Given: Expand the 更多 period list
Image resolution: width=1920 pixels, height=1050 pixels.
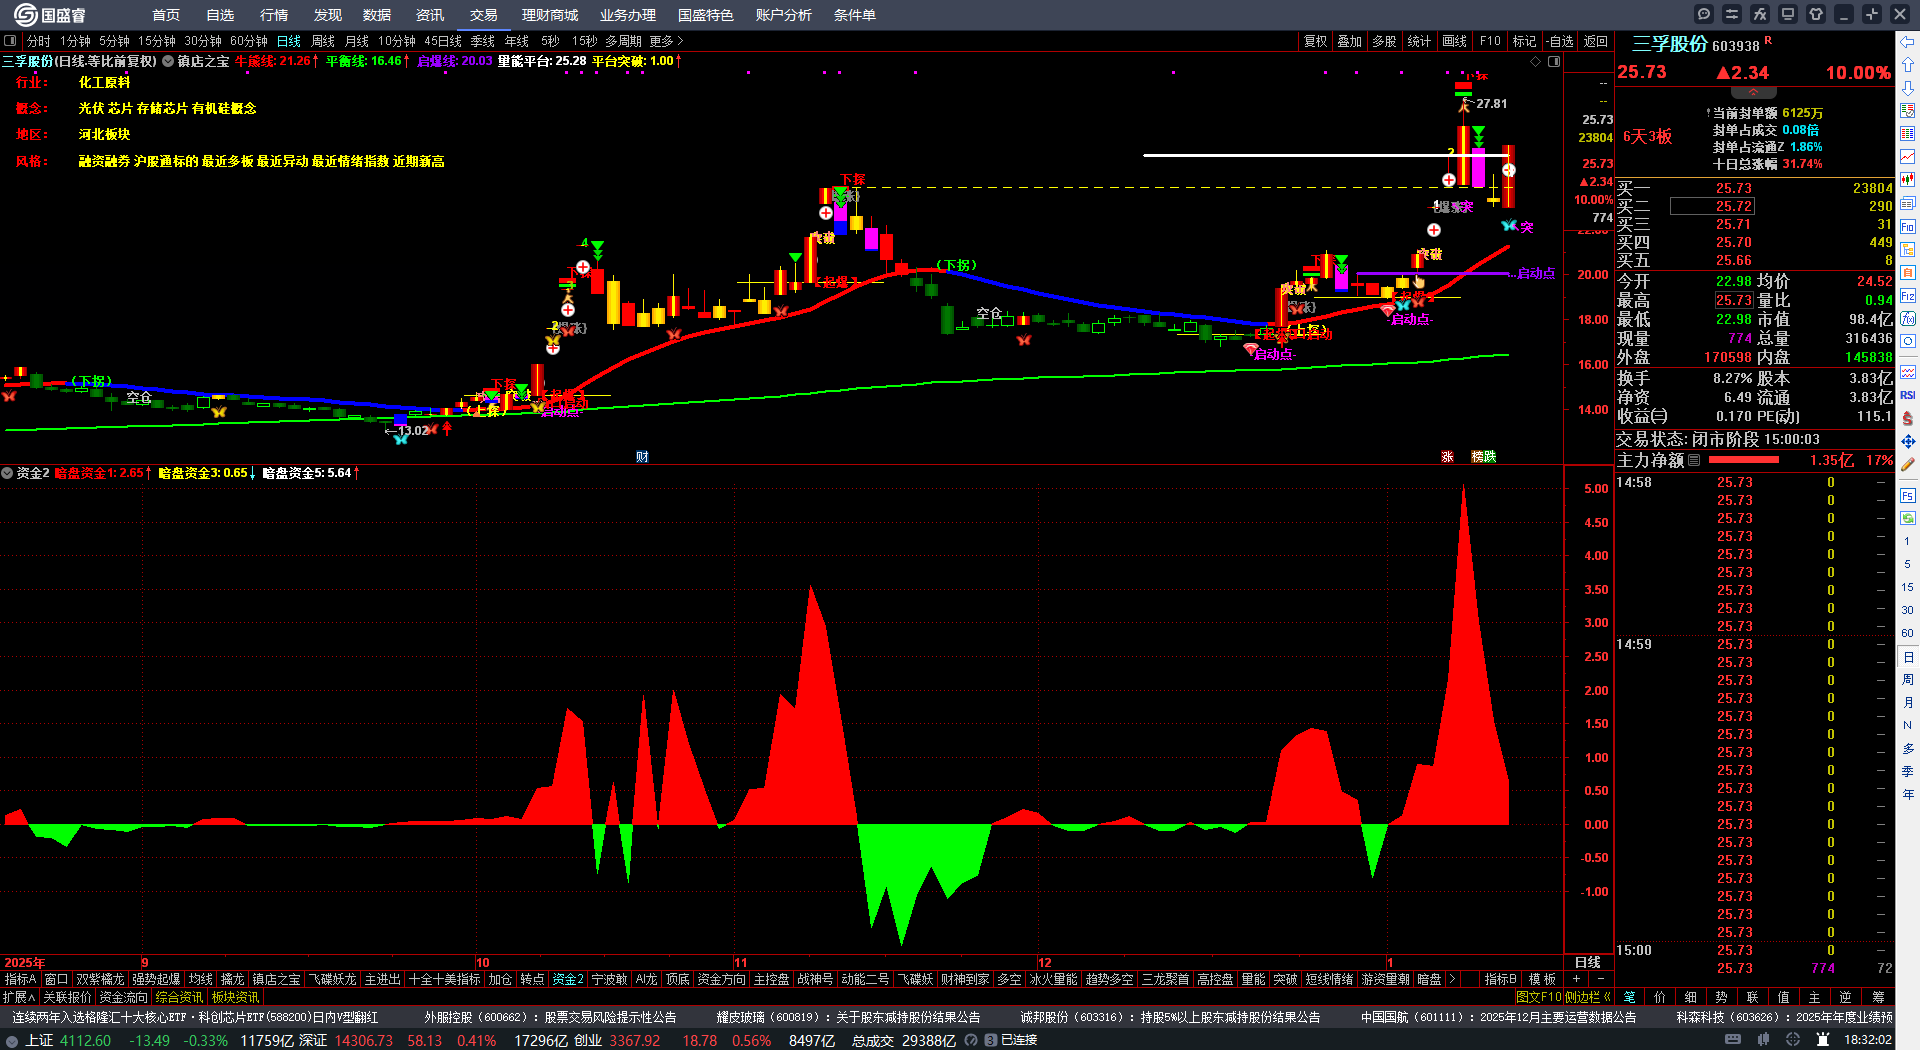Looking at the screenshot, I should coord(666,41).
